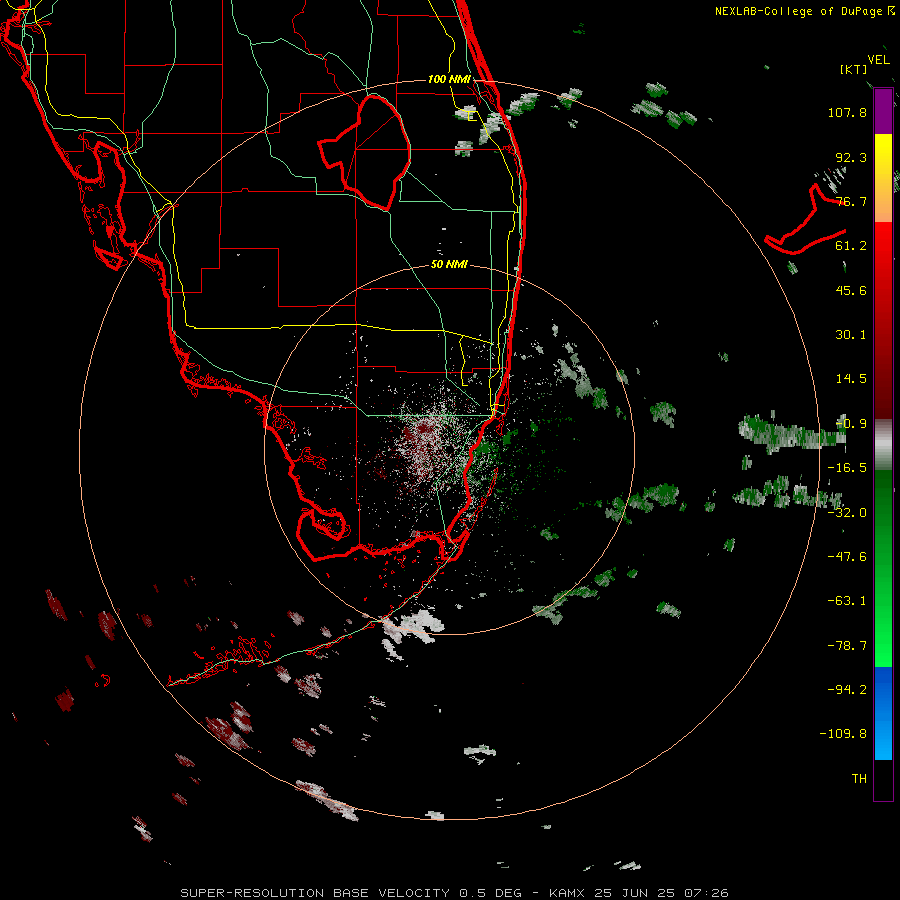Select the 61.2 velocity scale value
This screenshot has width=900, height=900.
click(x=851, y=246)
